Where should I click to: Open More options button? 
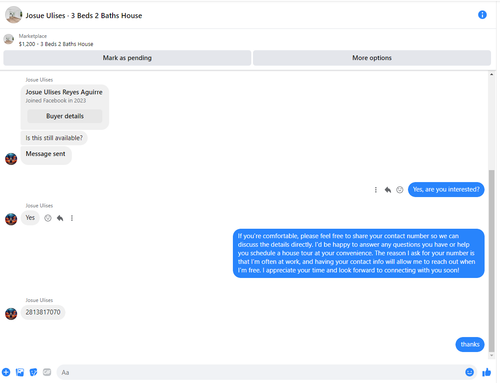point(372,58)
